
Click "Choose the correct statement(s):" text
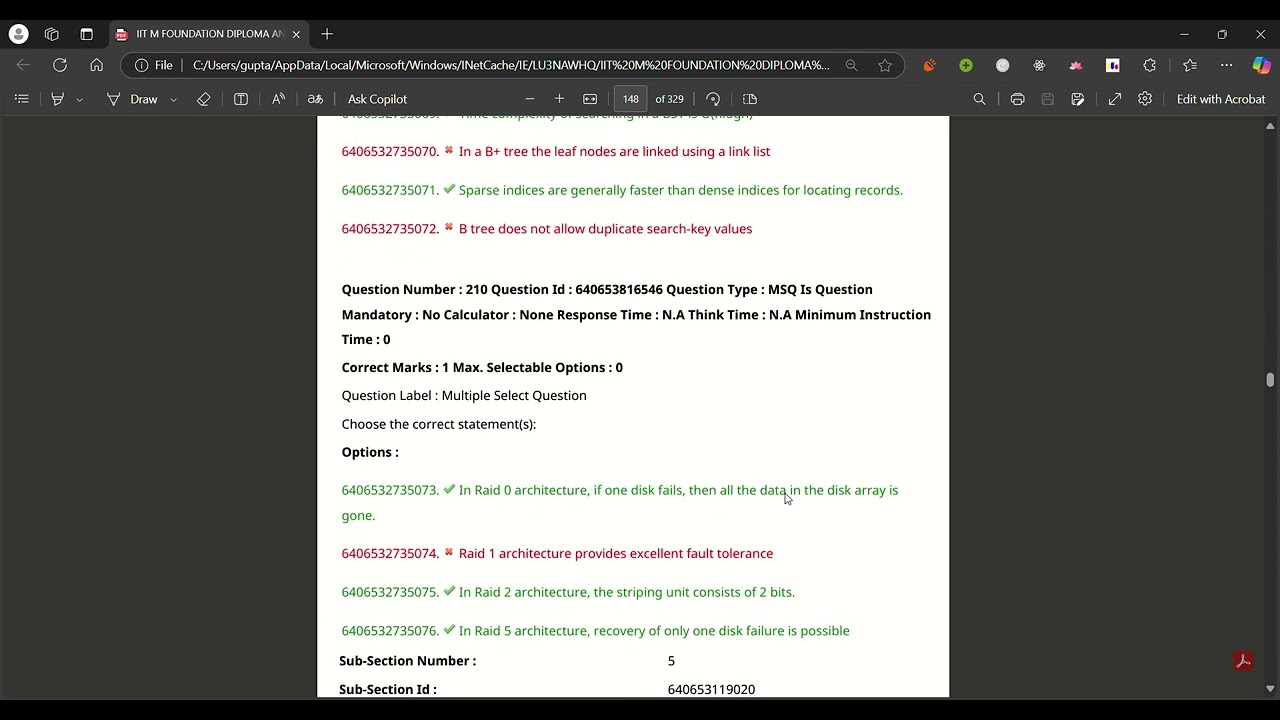[x=439, y=424]
